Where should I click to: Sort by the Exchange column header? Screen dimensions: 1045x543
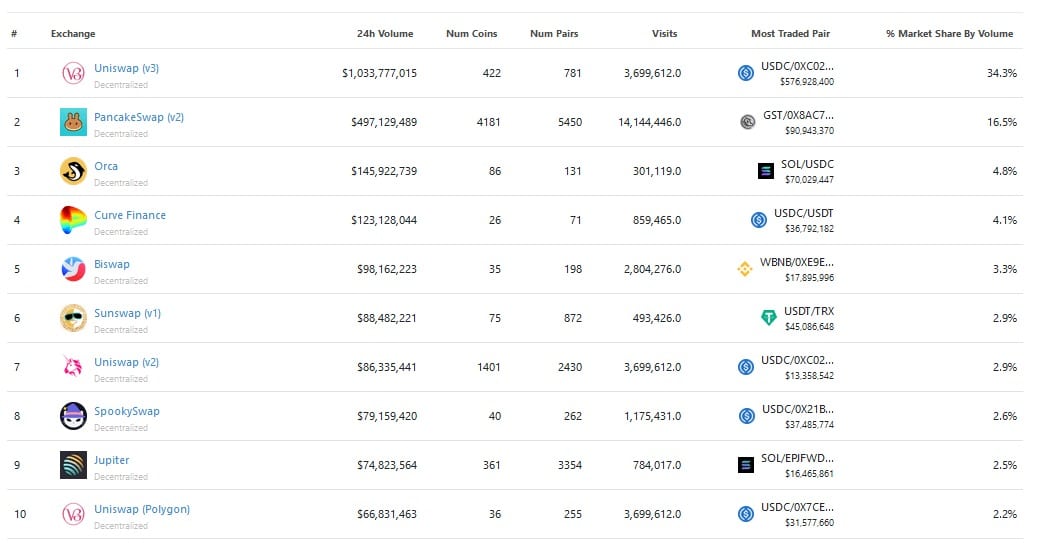click(x=73, y=33)
